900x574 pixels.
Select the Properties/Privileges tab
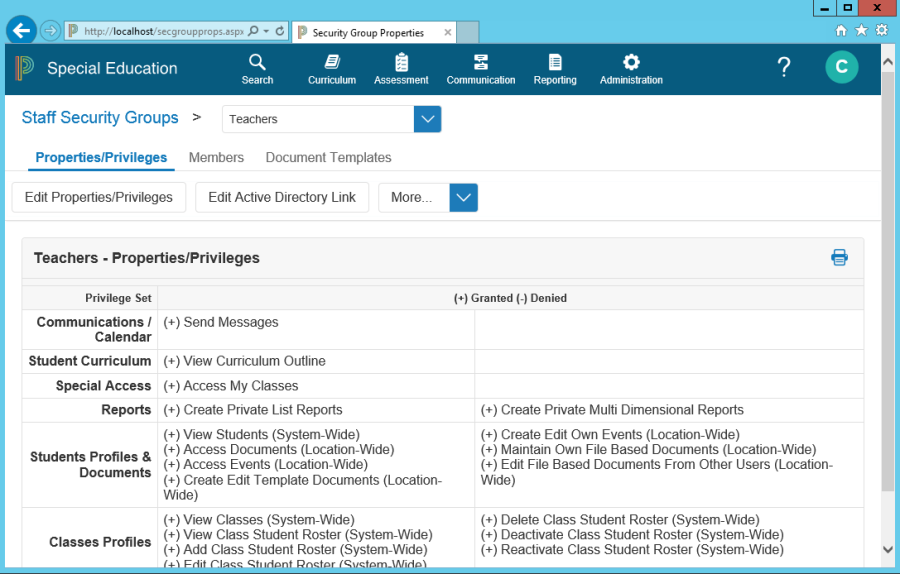coord(101,158)
